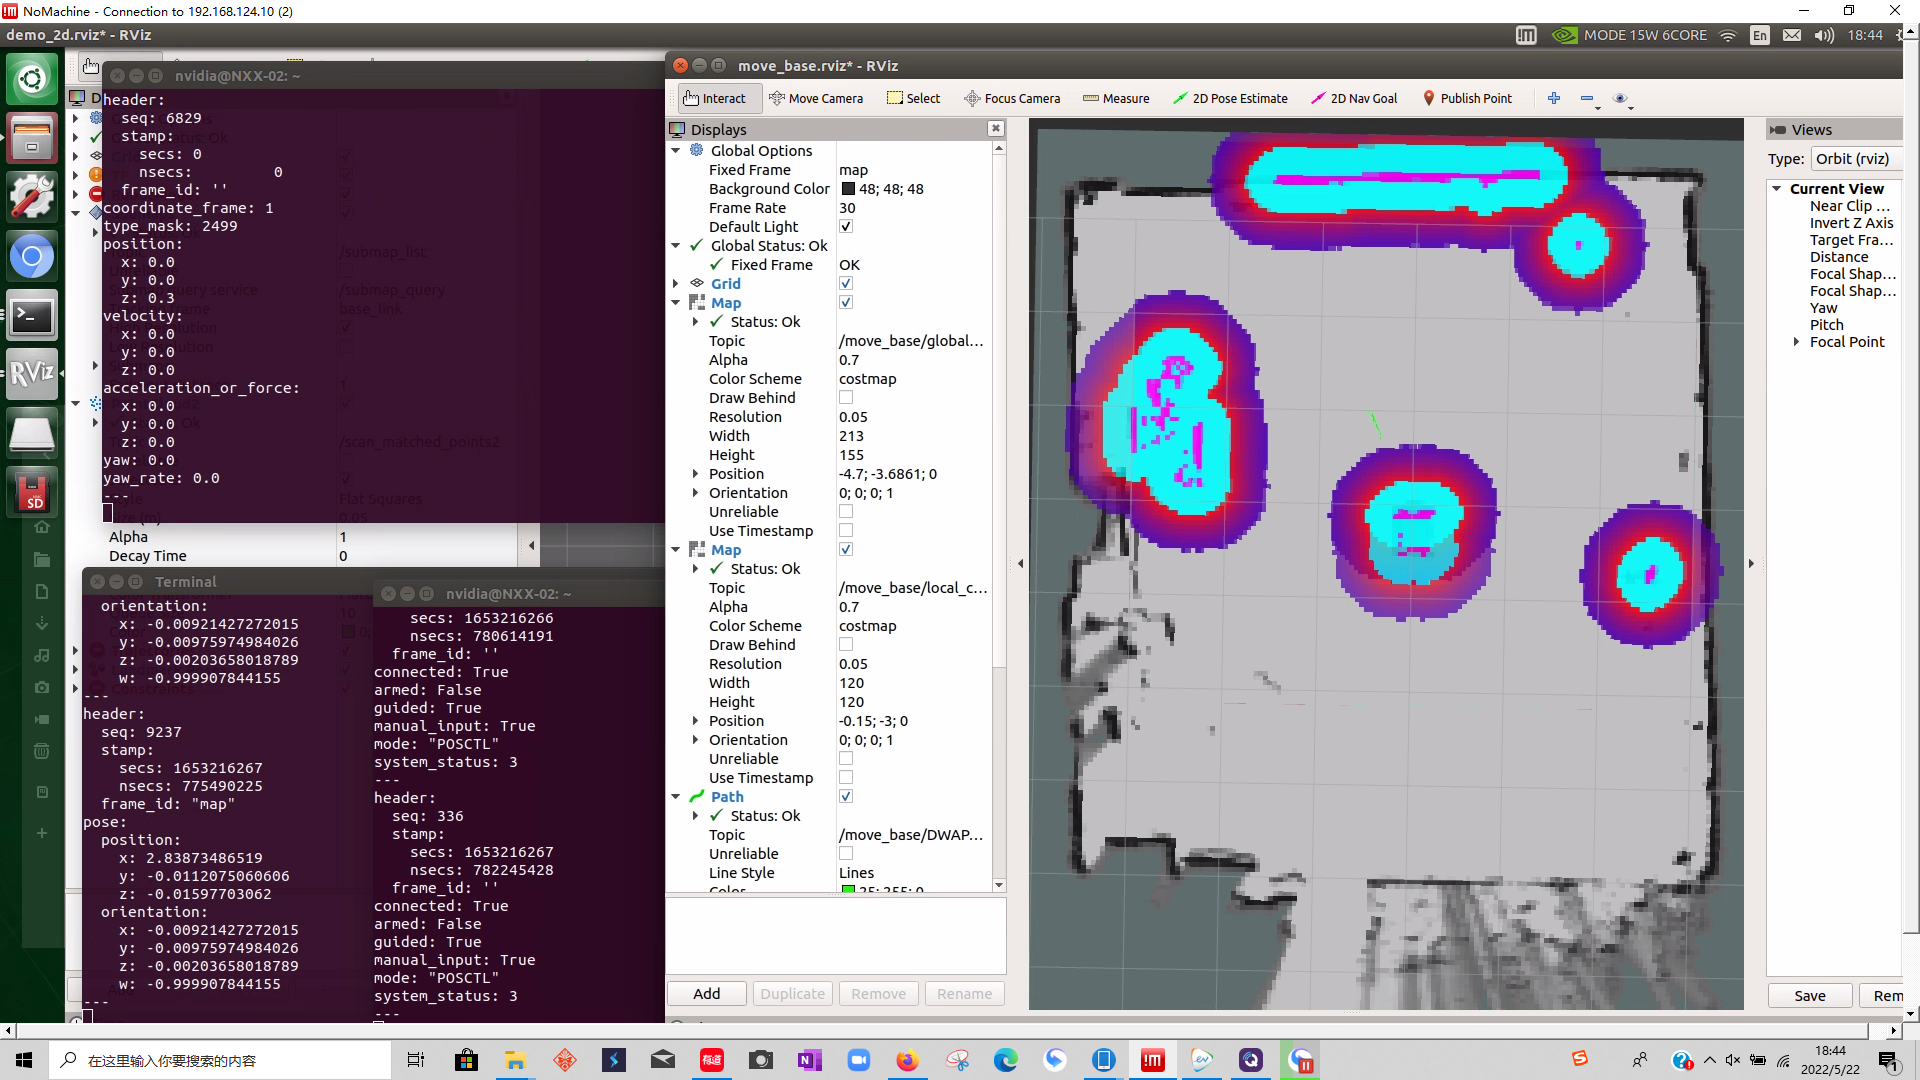This screenshot has width=1920, height=1080.
Task: Open the volume indicator in top bar
Action: click(x=1824, y=35)
